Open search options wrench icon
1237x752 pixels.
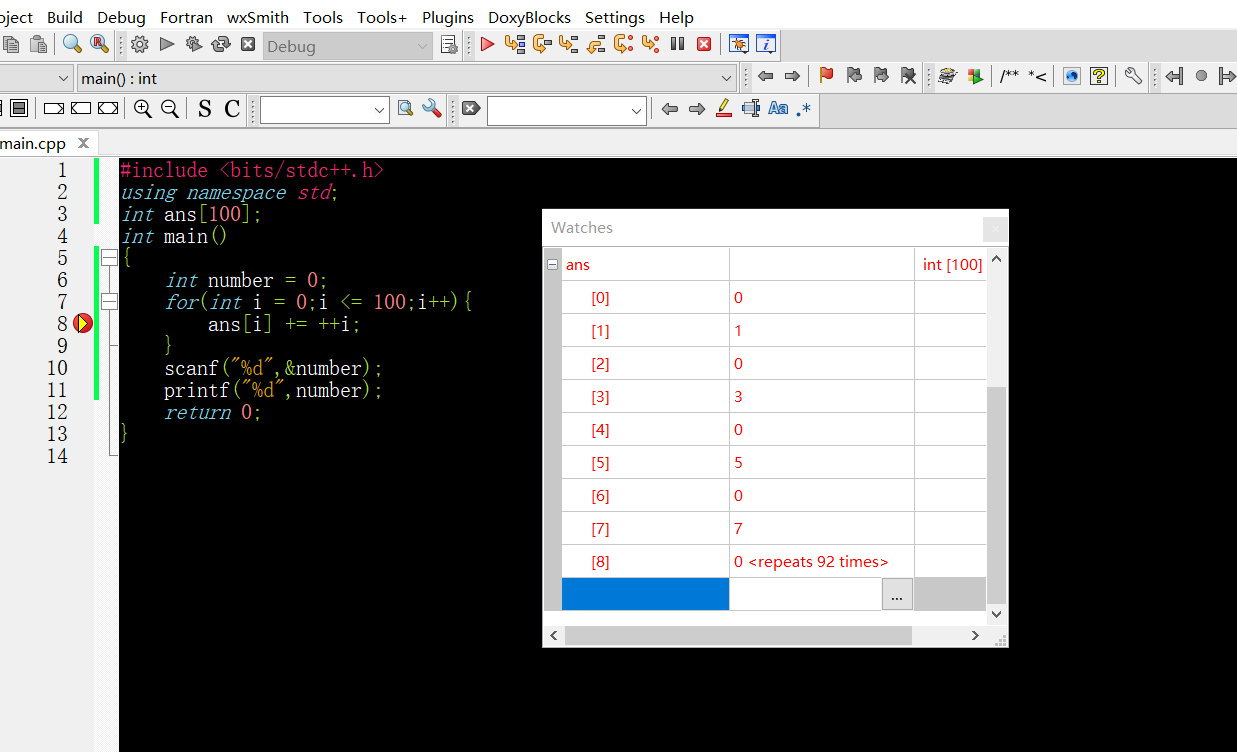click(432, 109)
